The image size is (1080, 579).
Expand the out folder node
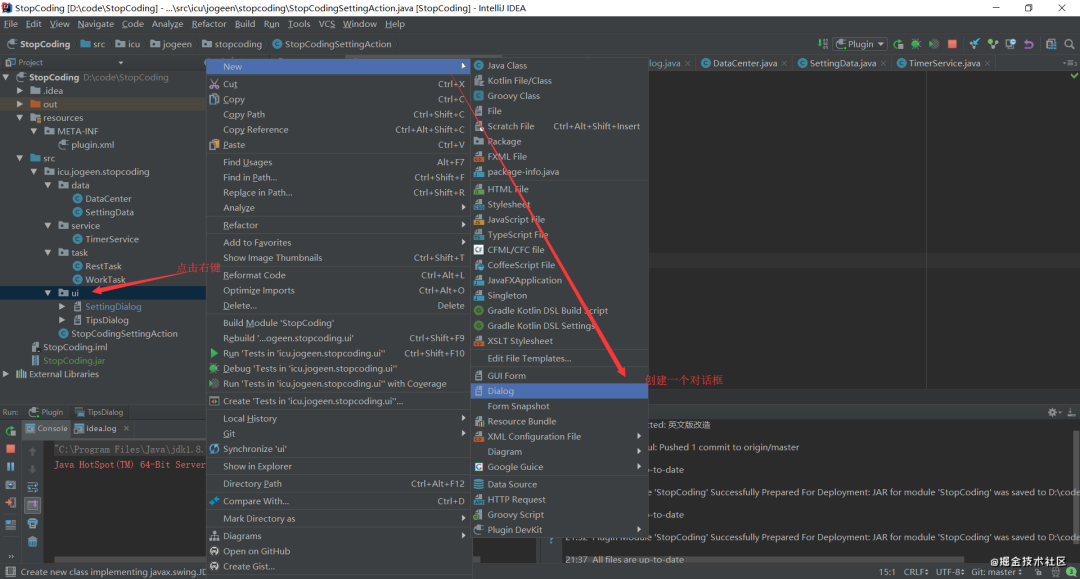pyautogui.click(x=20, y=104)
